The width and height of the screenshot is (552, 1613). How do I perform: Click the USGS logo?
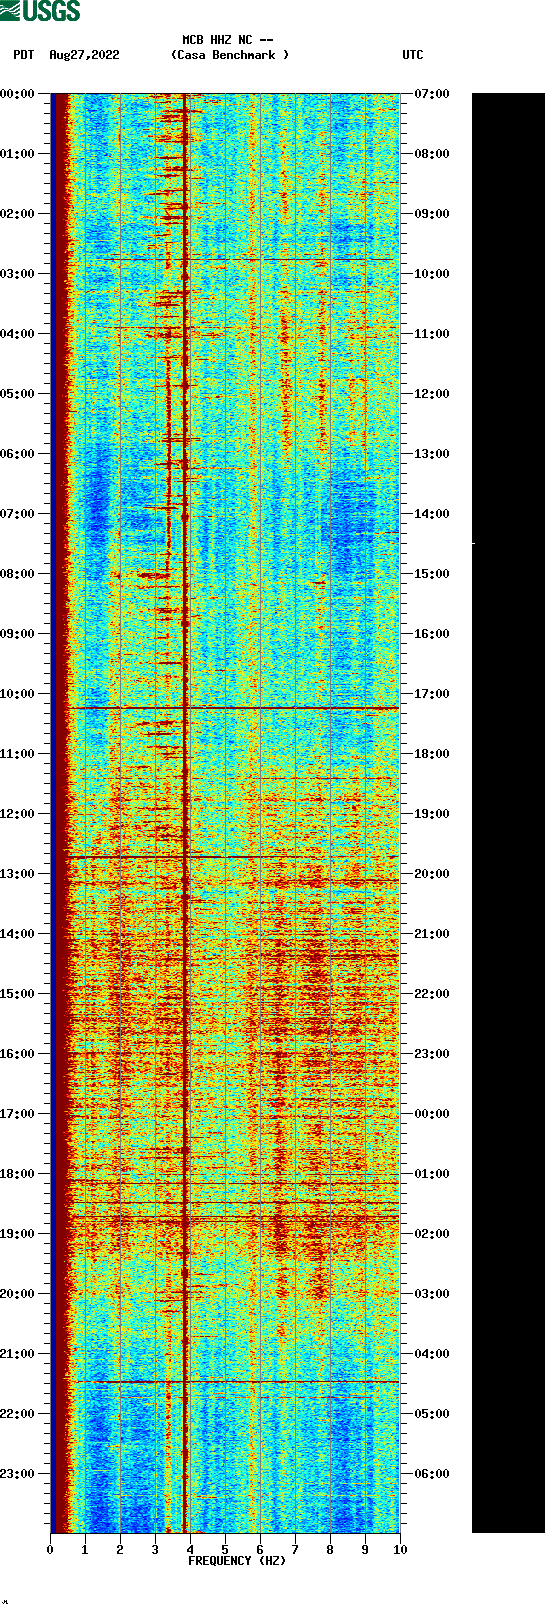pyautogui.click(x=40, y=11)
